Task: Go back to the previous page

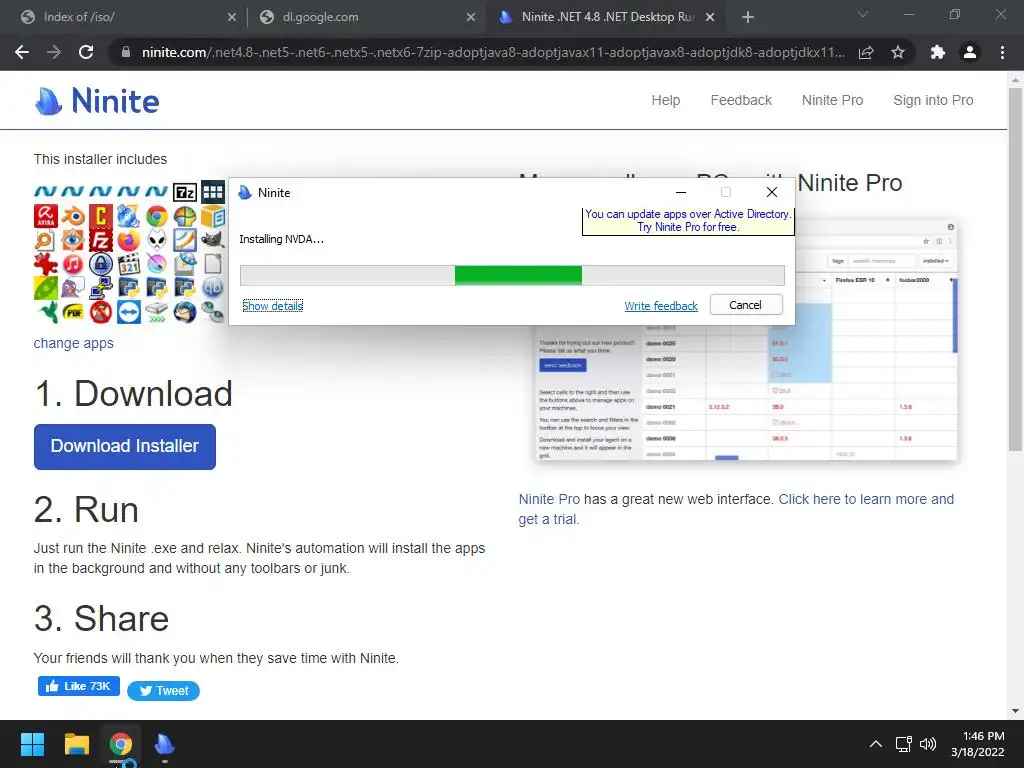Action: tap(22, 52)
